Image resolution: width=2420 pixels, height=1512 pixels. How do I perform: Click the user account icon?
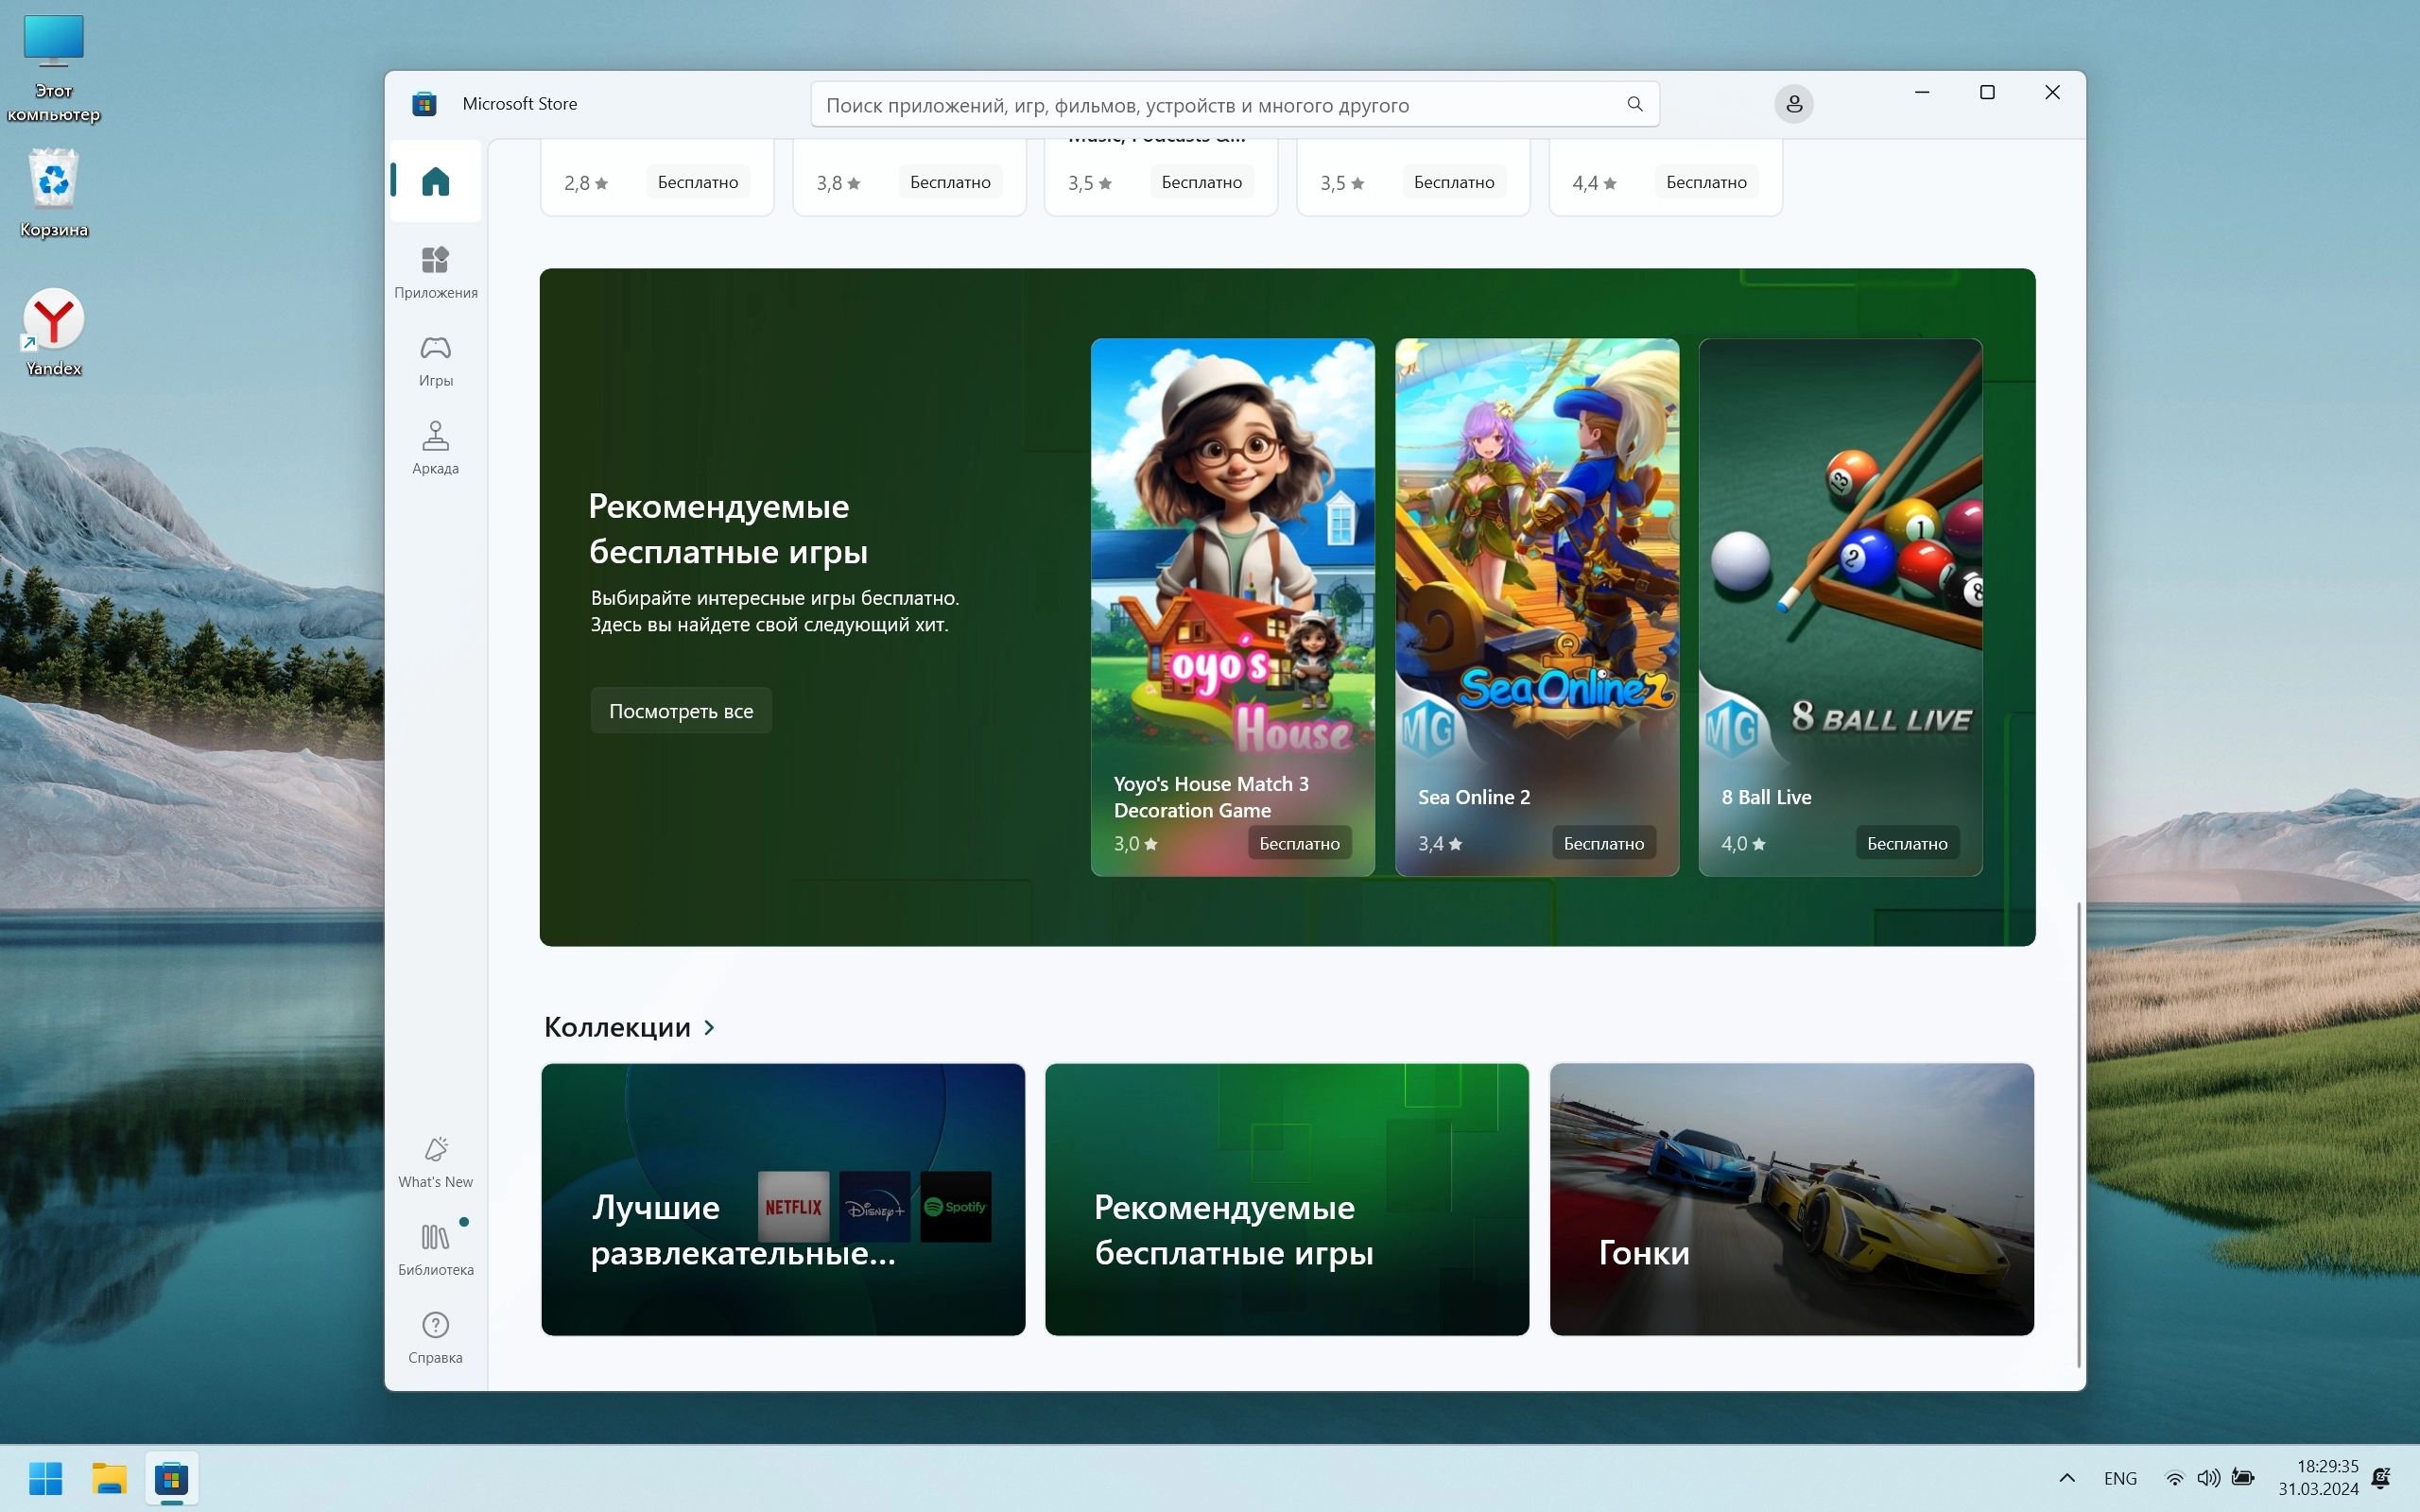(1793, 104)
